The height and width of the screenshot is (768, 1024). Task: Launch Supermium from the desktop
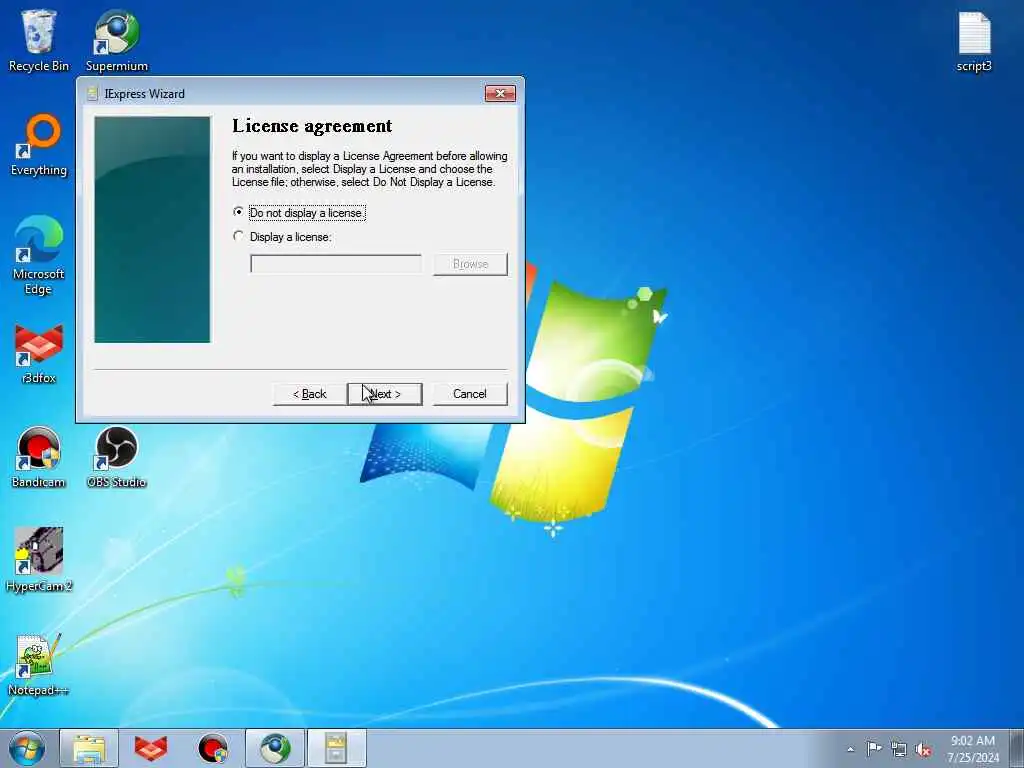(x=117, y=40)
